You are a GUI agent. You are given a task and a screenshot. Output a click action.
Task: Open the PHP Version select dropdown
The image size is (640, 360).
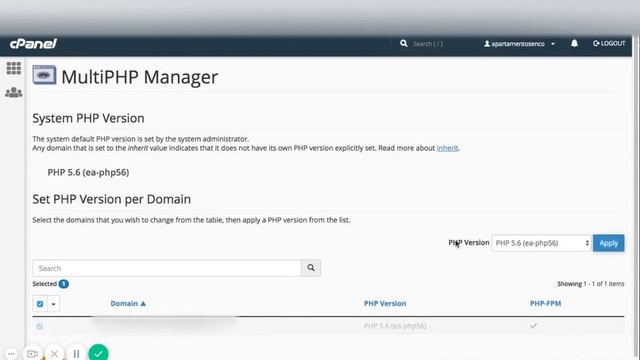[x=541, y=243]
